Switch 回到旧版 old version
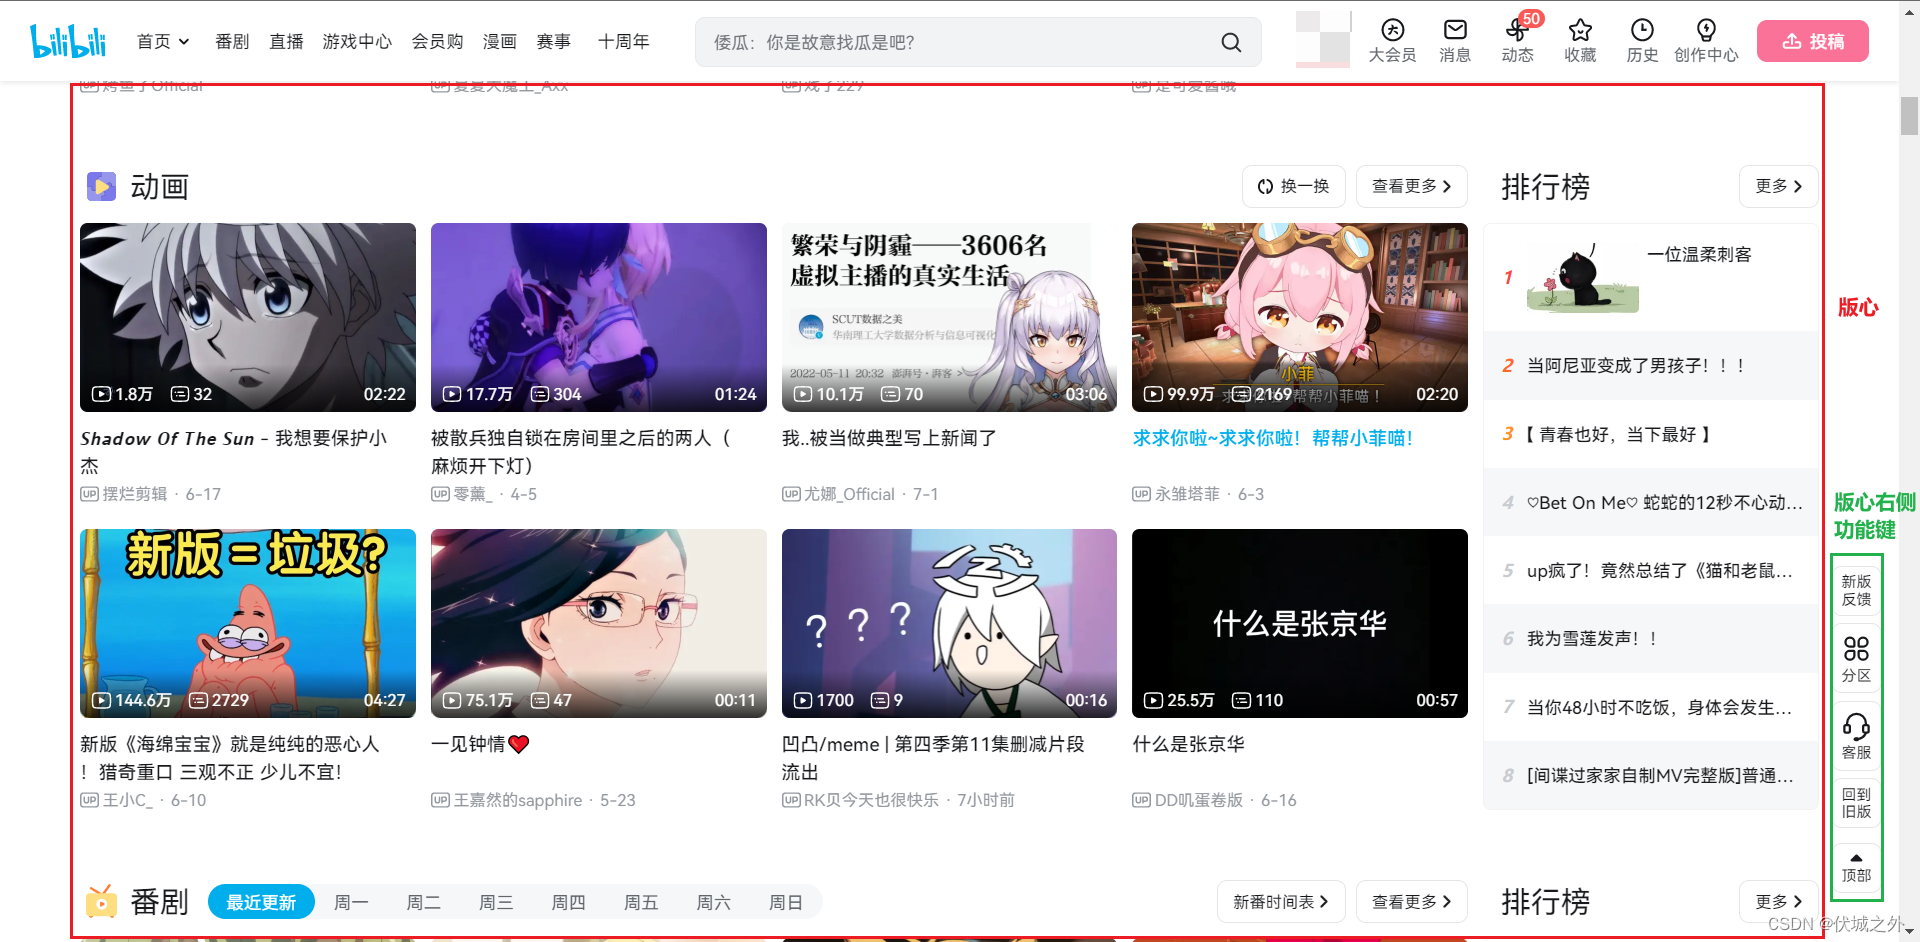This screenshot has width=1920, height=942. coord(1856,803)
